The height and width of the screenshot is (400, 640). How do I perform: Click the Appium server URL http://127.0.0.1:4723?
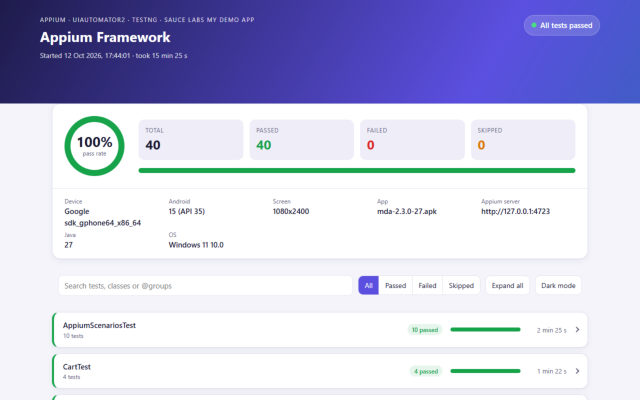click(516, 211)
